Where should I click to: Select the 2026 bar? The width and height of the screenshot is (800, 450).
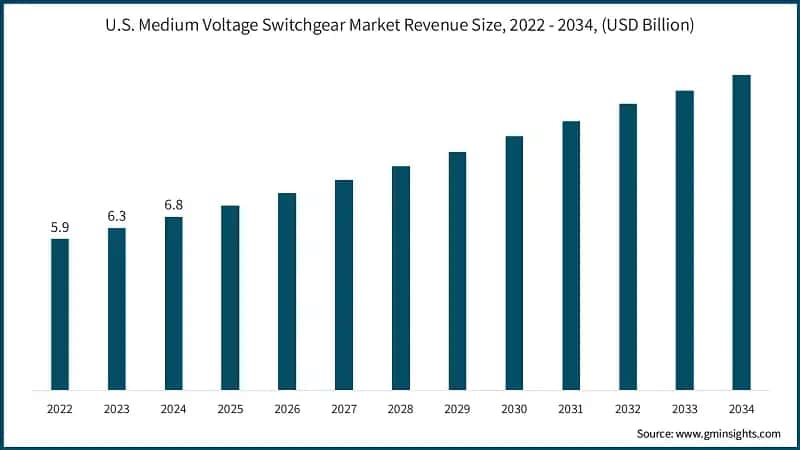pos(287,291)
